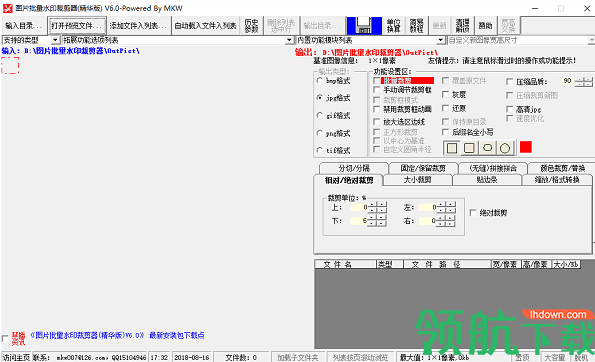Switch to the 大小裁剪 tab
Image resolution: width=595 pixels, height=362 pixels.
(x=417, y=180)
